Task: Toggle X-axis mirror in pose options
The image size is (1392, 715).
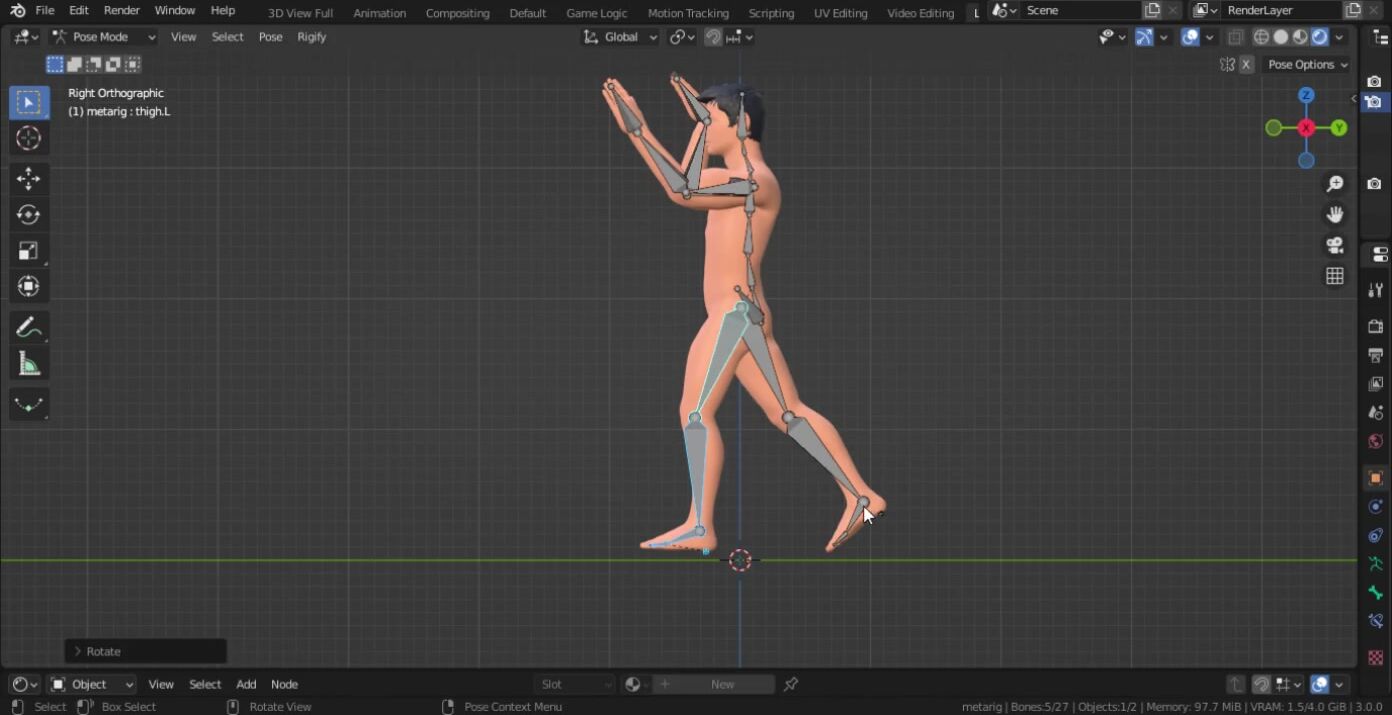Action: tap(1246, 65)
